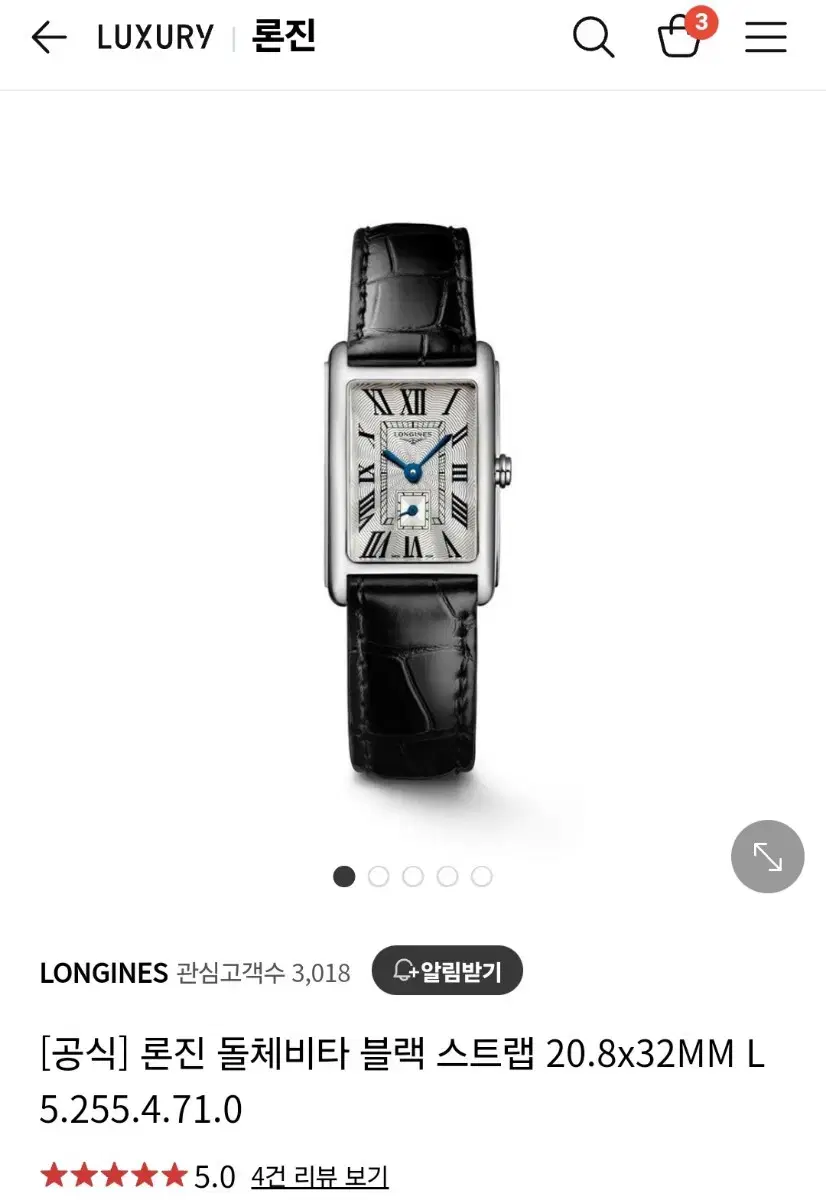This screenshot has height=1200, width=826.
Task: Select the first image indicator dot
Action: point(344,877)
